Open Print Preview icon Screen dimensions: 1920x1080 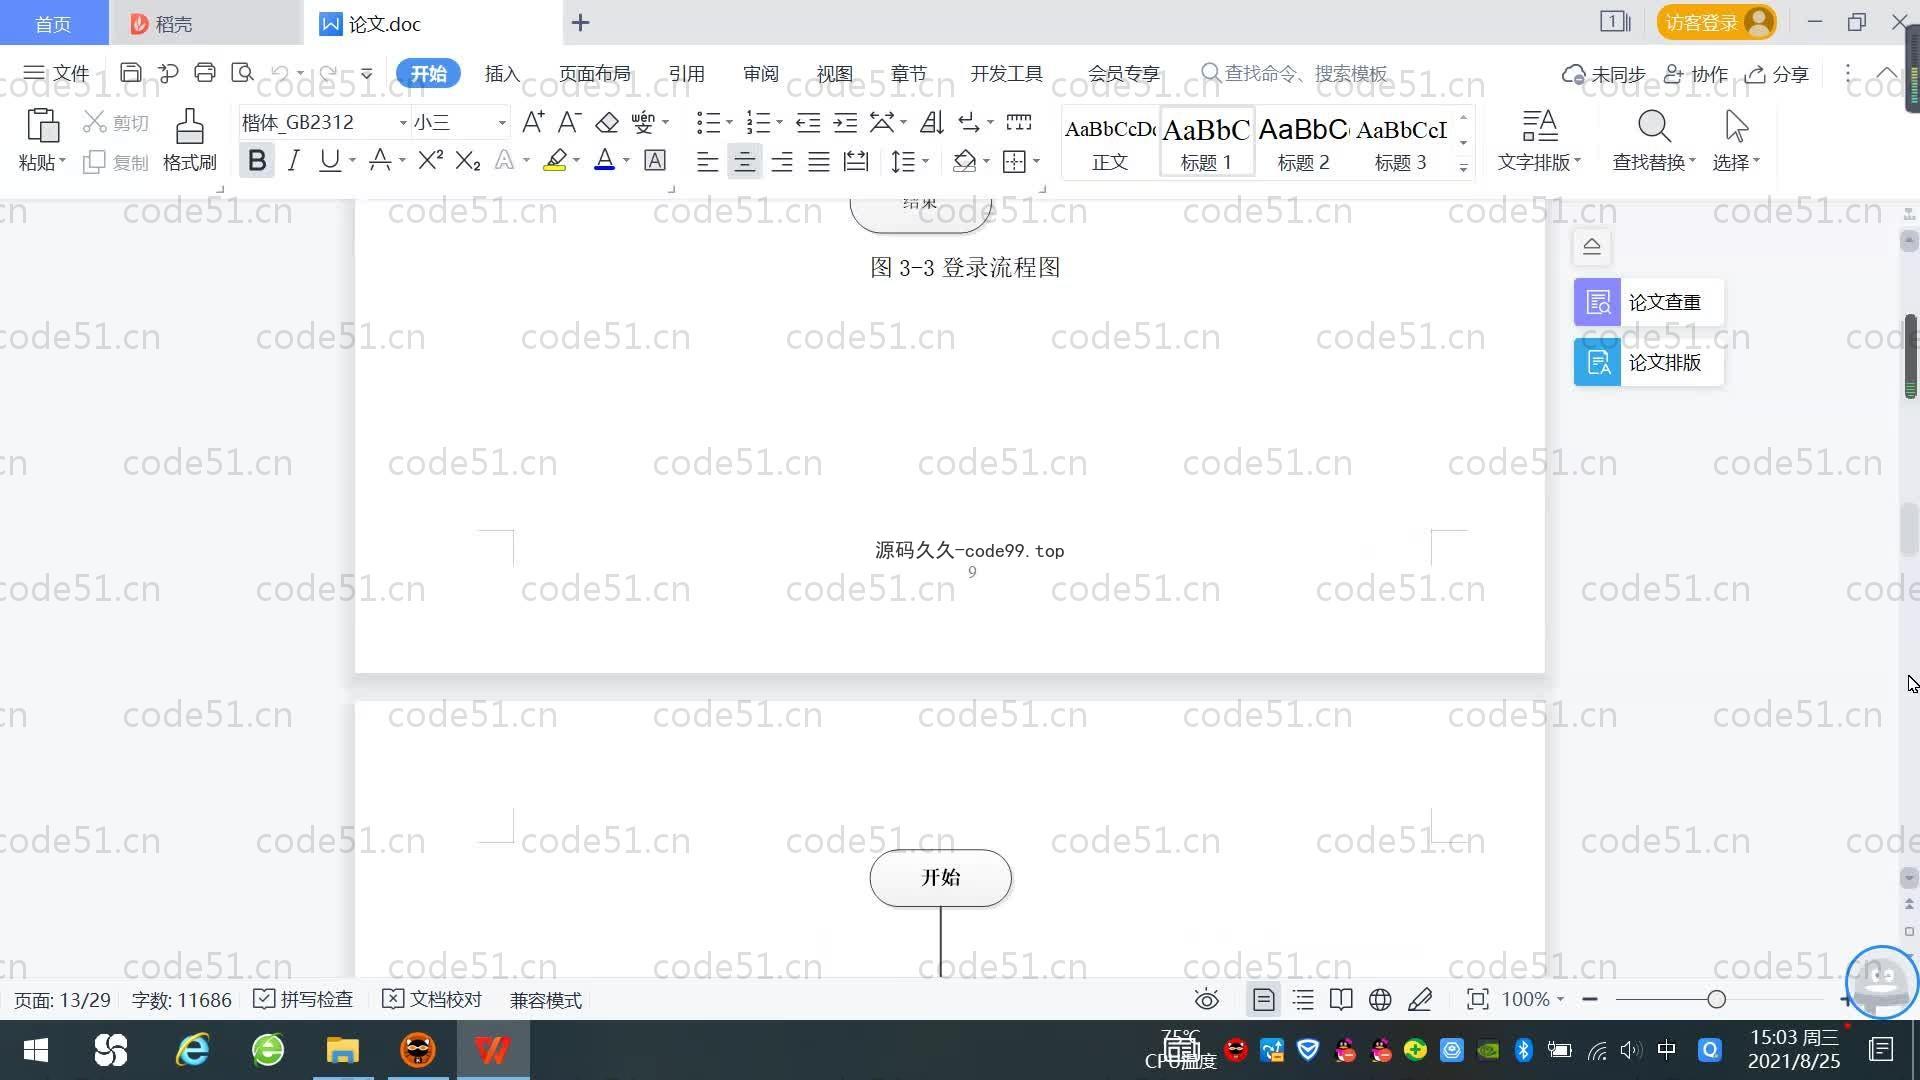tap(242, 73)
